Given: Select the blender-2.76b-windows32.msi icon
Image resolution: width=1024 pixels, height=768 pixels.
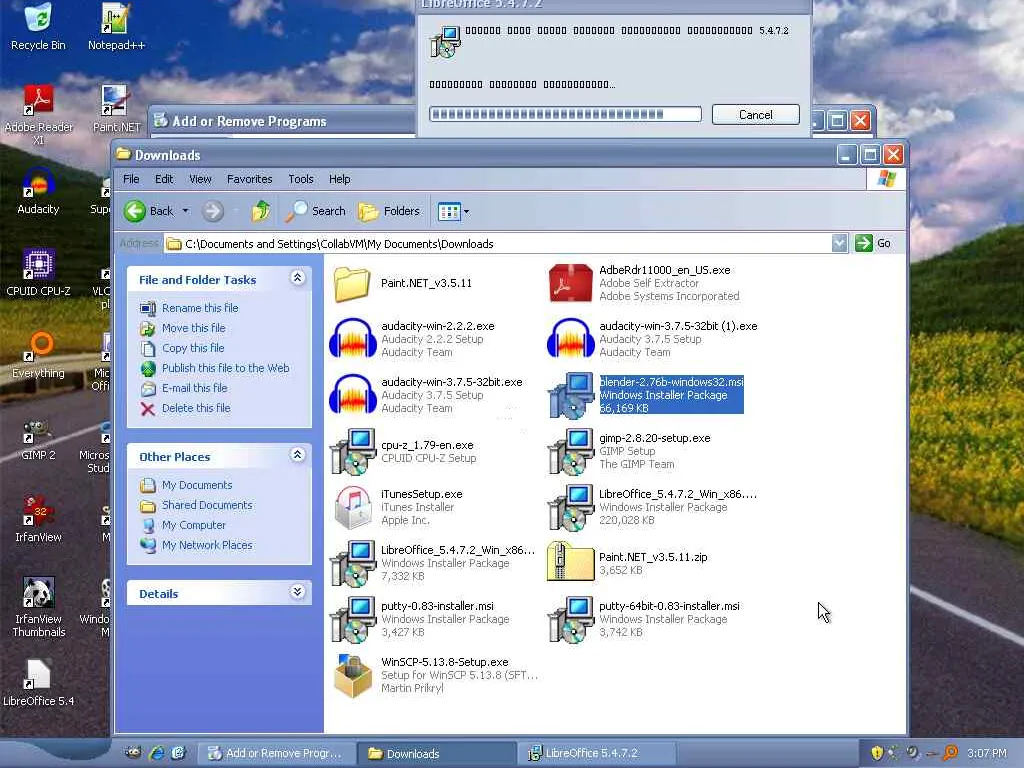Looking at the screenshot, I should pos(570,395).
